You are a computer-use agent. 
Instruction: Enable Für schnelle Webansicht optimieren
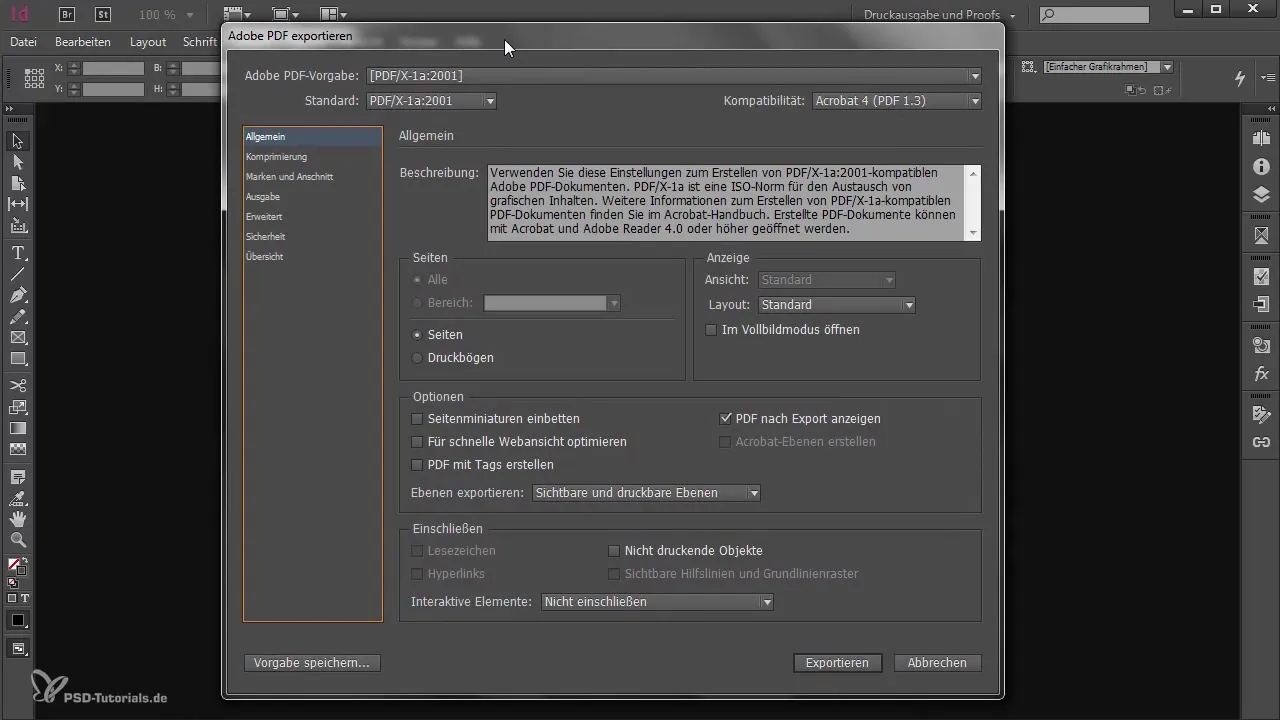(418, 442)
